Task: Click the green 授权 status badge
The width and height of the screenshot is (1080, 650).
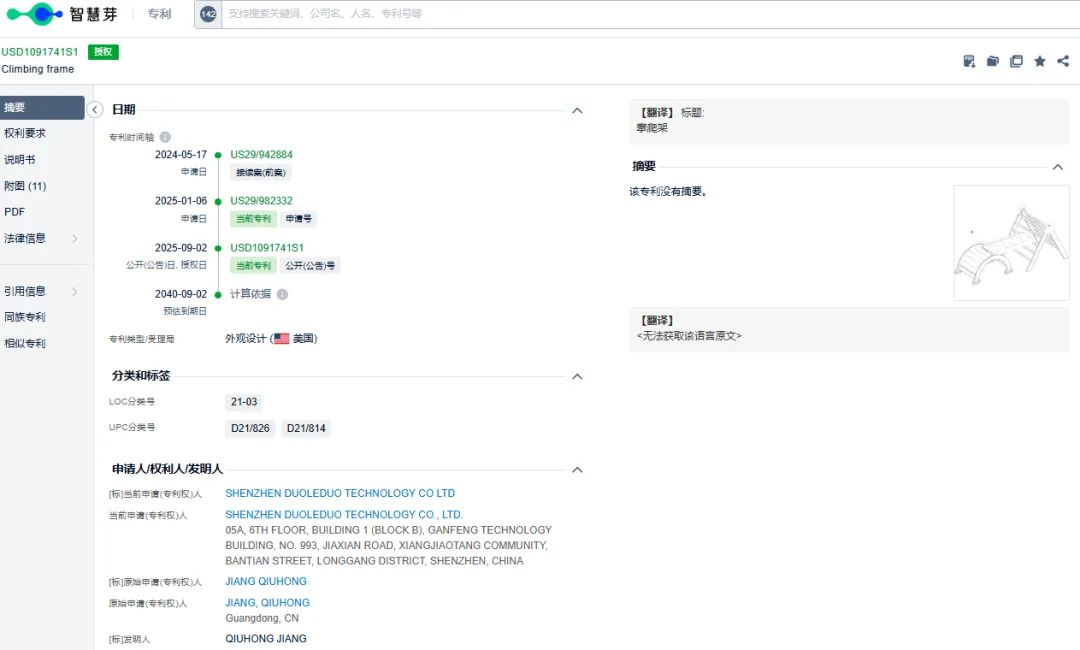Action: [x=103, y=52]
